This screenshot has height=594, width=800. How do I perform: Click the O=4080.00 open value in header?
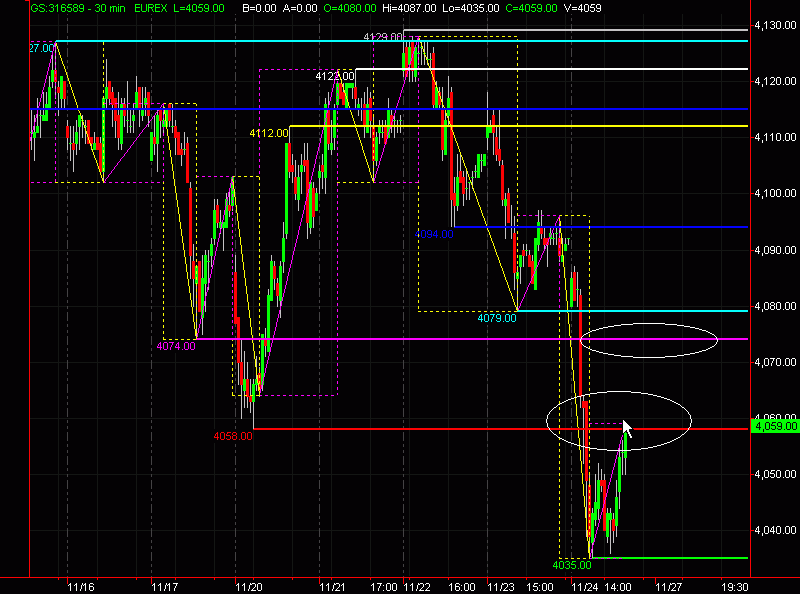pyautogui.click(x=349, y=8)
